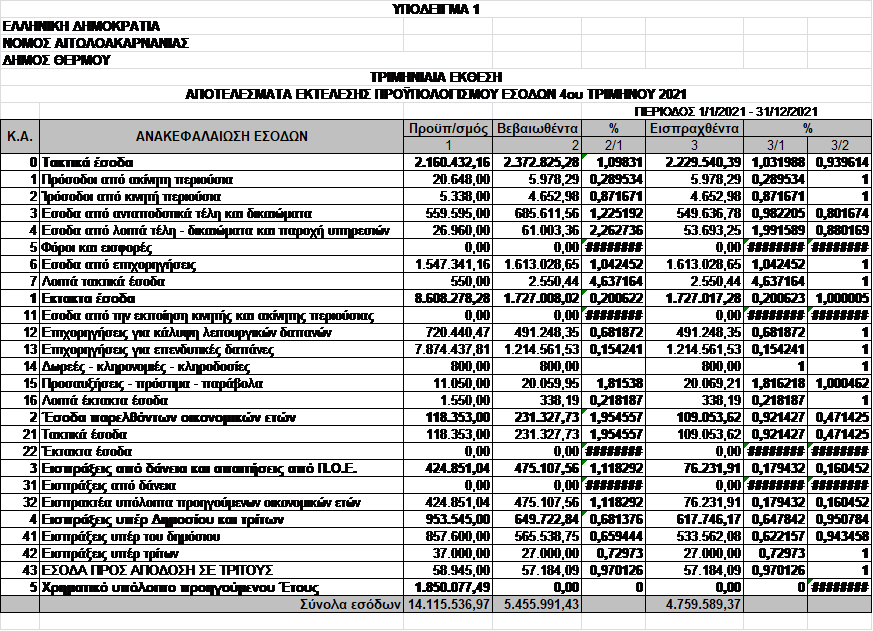Select the ΠΕΡΙΟΔΟΣ 1/1/2021 - 31/12/2021 cell
Viewport: 873px width, 631px height.
[727, 111]
